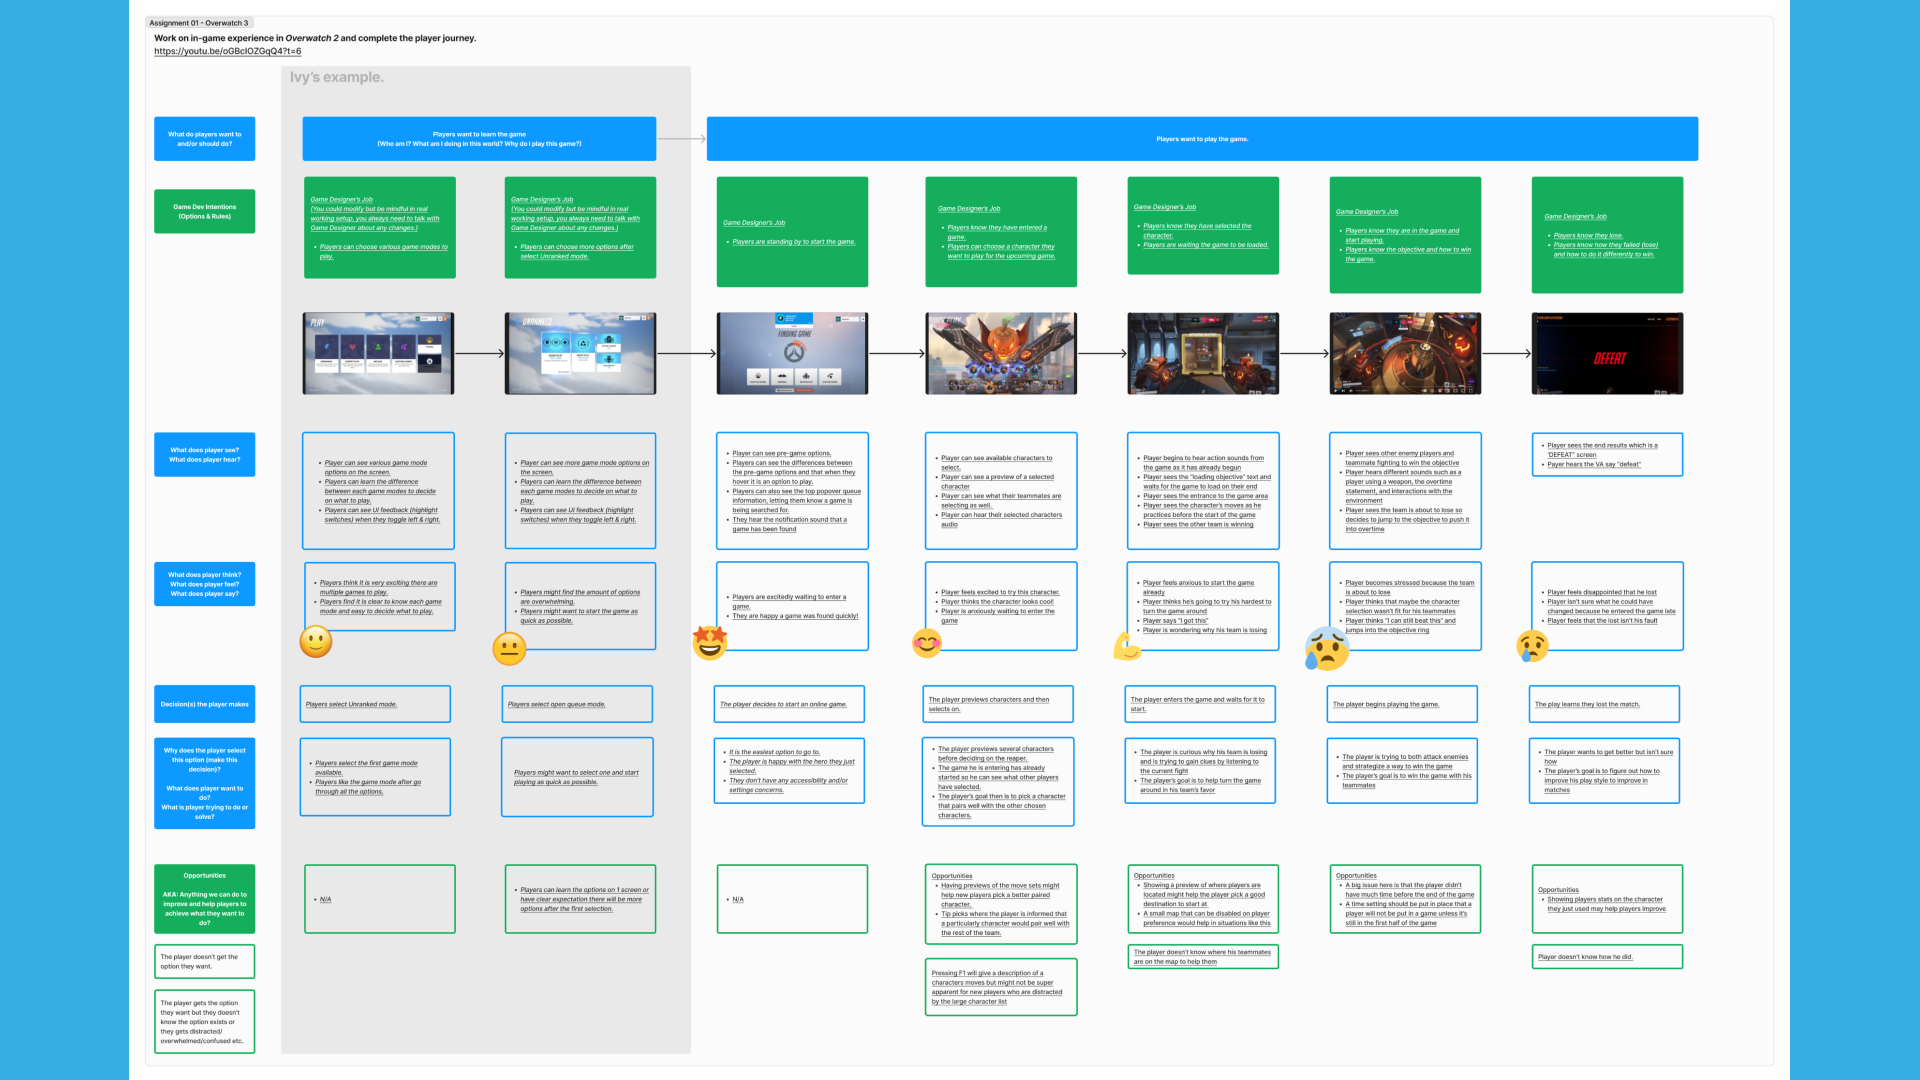Select the UNRANKED mode screenshot thumbnail

[580, 353]
